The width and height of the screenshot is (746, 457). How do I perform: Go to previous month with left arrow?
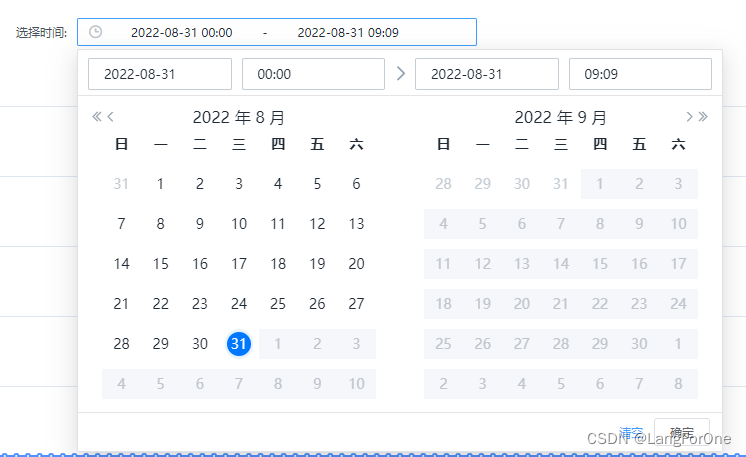point(110,117)
